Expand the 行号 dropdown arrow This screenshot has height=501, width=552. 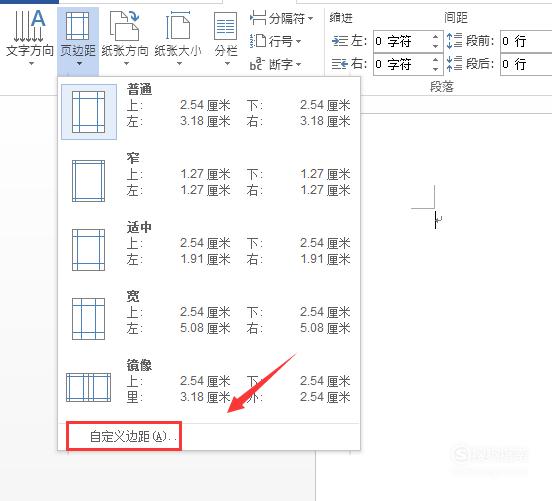pos(298,42)
